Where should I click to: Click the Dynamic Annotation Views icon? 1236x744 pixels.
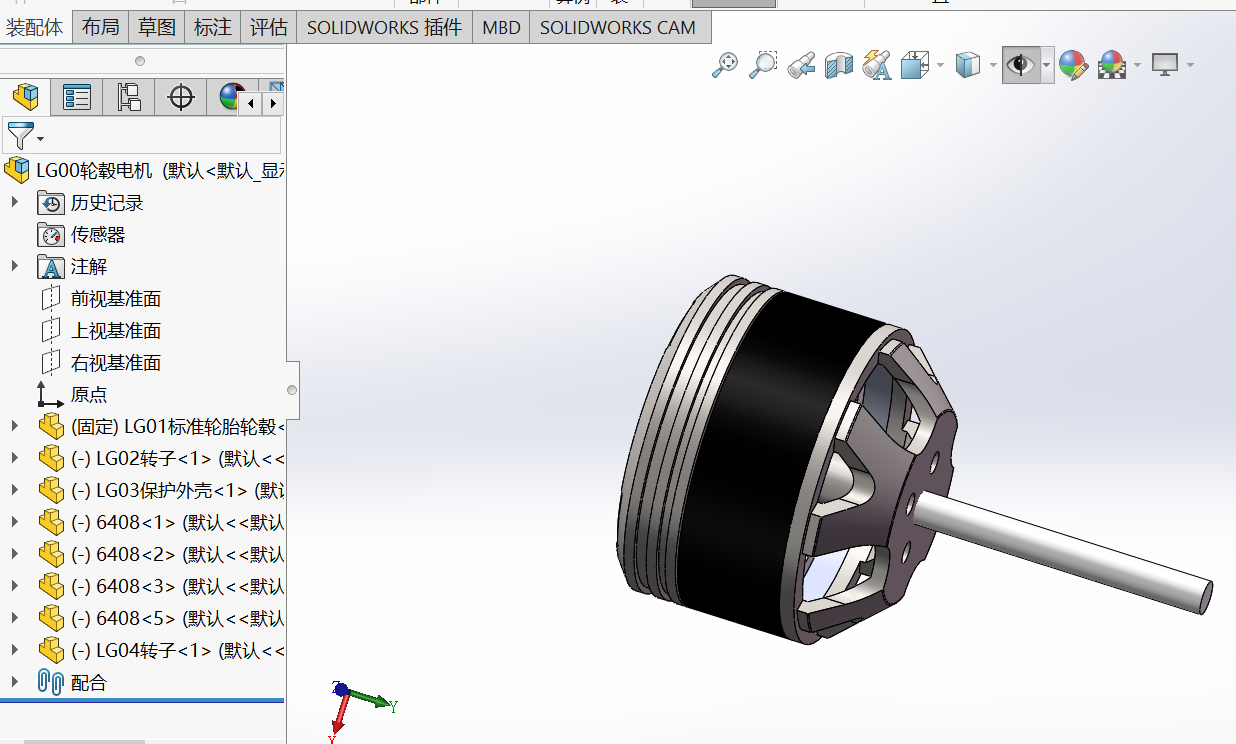point(877,65)
